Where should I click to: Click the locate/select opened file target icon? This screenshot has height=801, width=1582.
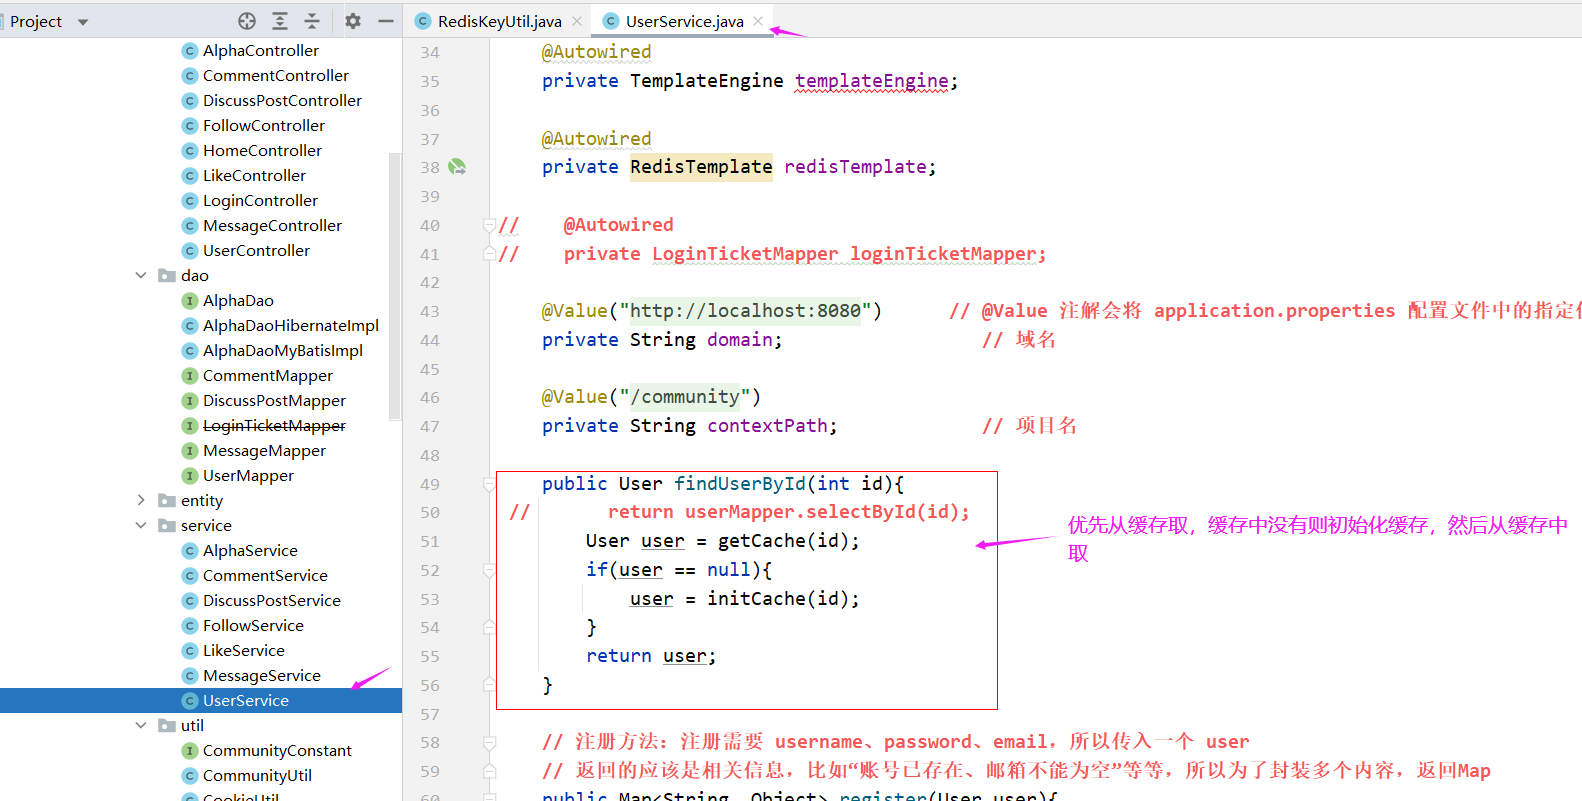pyautogui.click(x=247, y=21)
